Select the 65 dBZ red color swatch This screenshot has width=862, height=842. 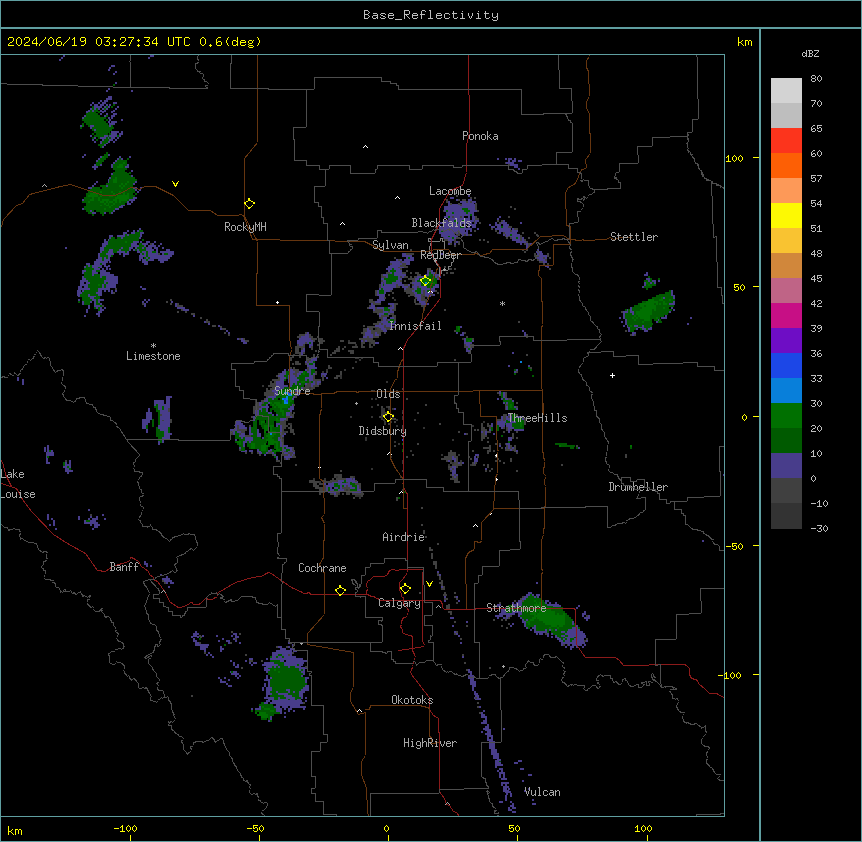tap(786, 140)
